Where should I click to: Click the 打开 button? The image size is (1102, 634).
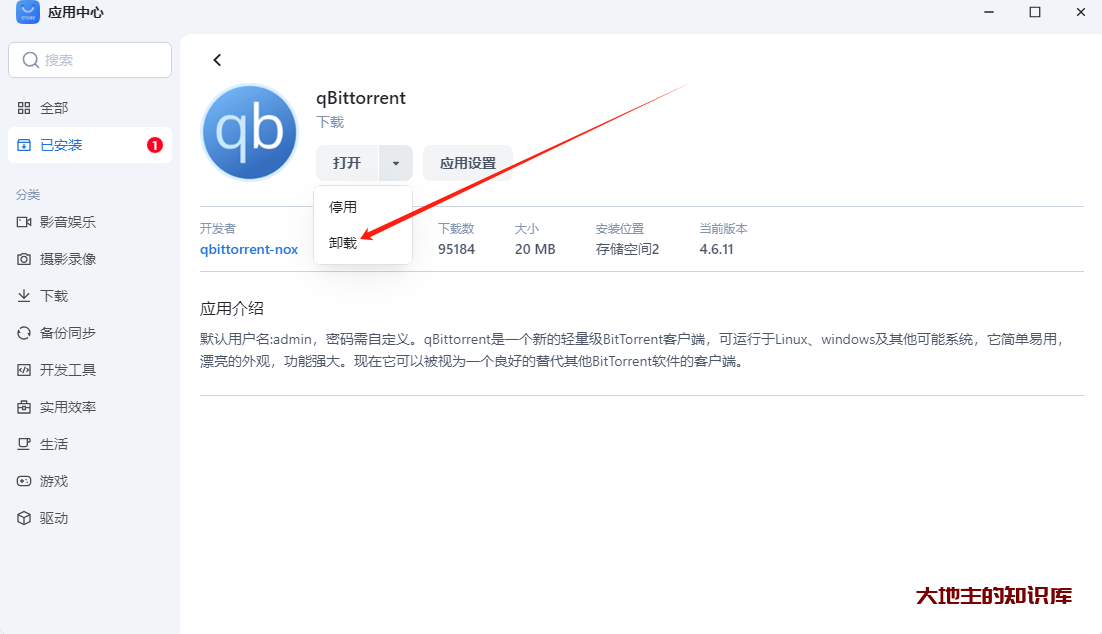(346, 163)
